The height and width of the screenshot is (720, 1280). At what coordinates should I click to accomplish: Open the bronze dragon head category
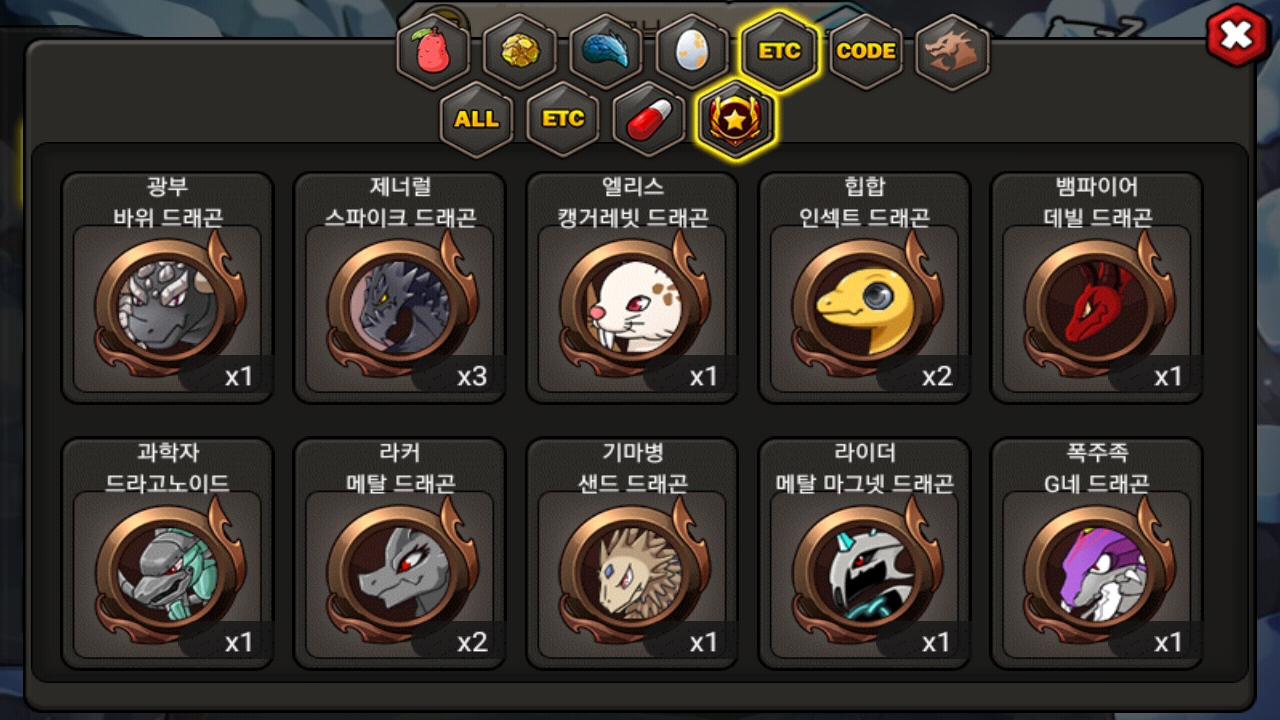click(952, 52)
